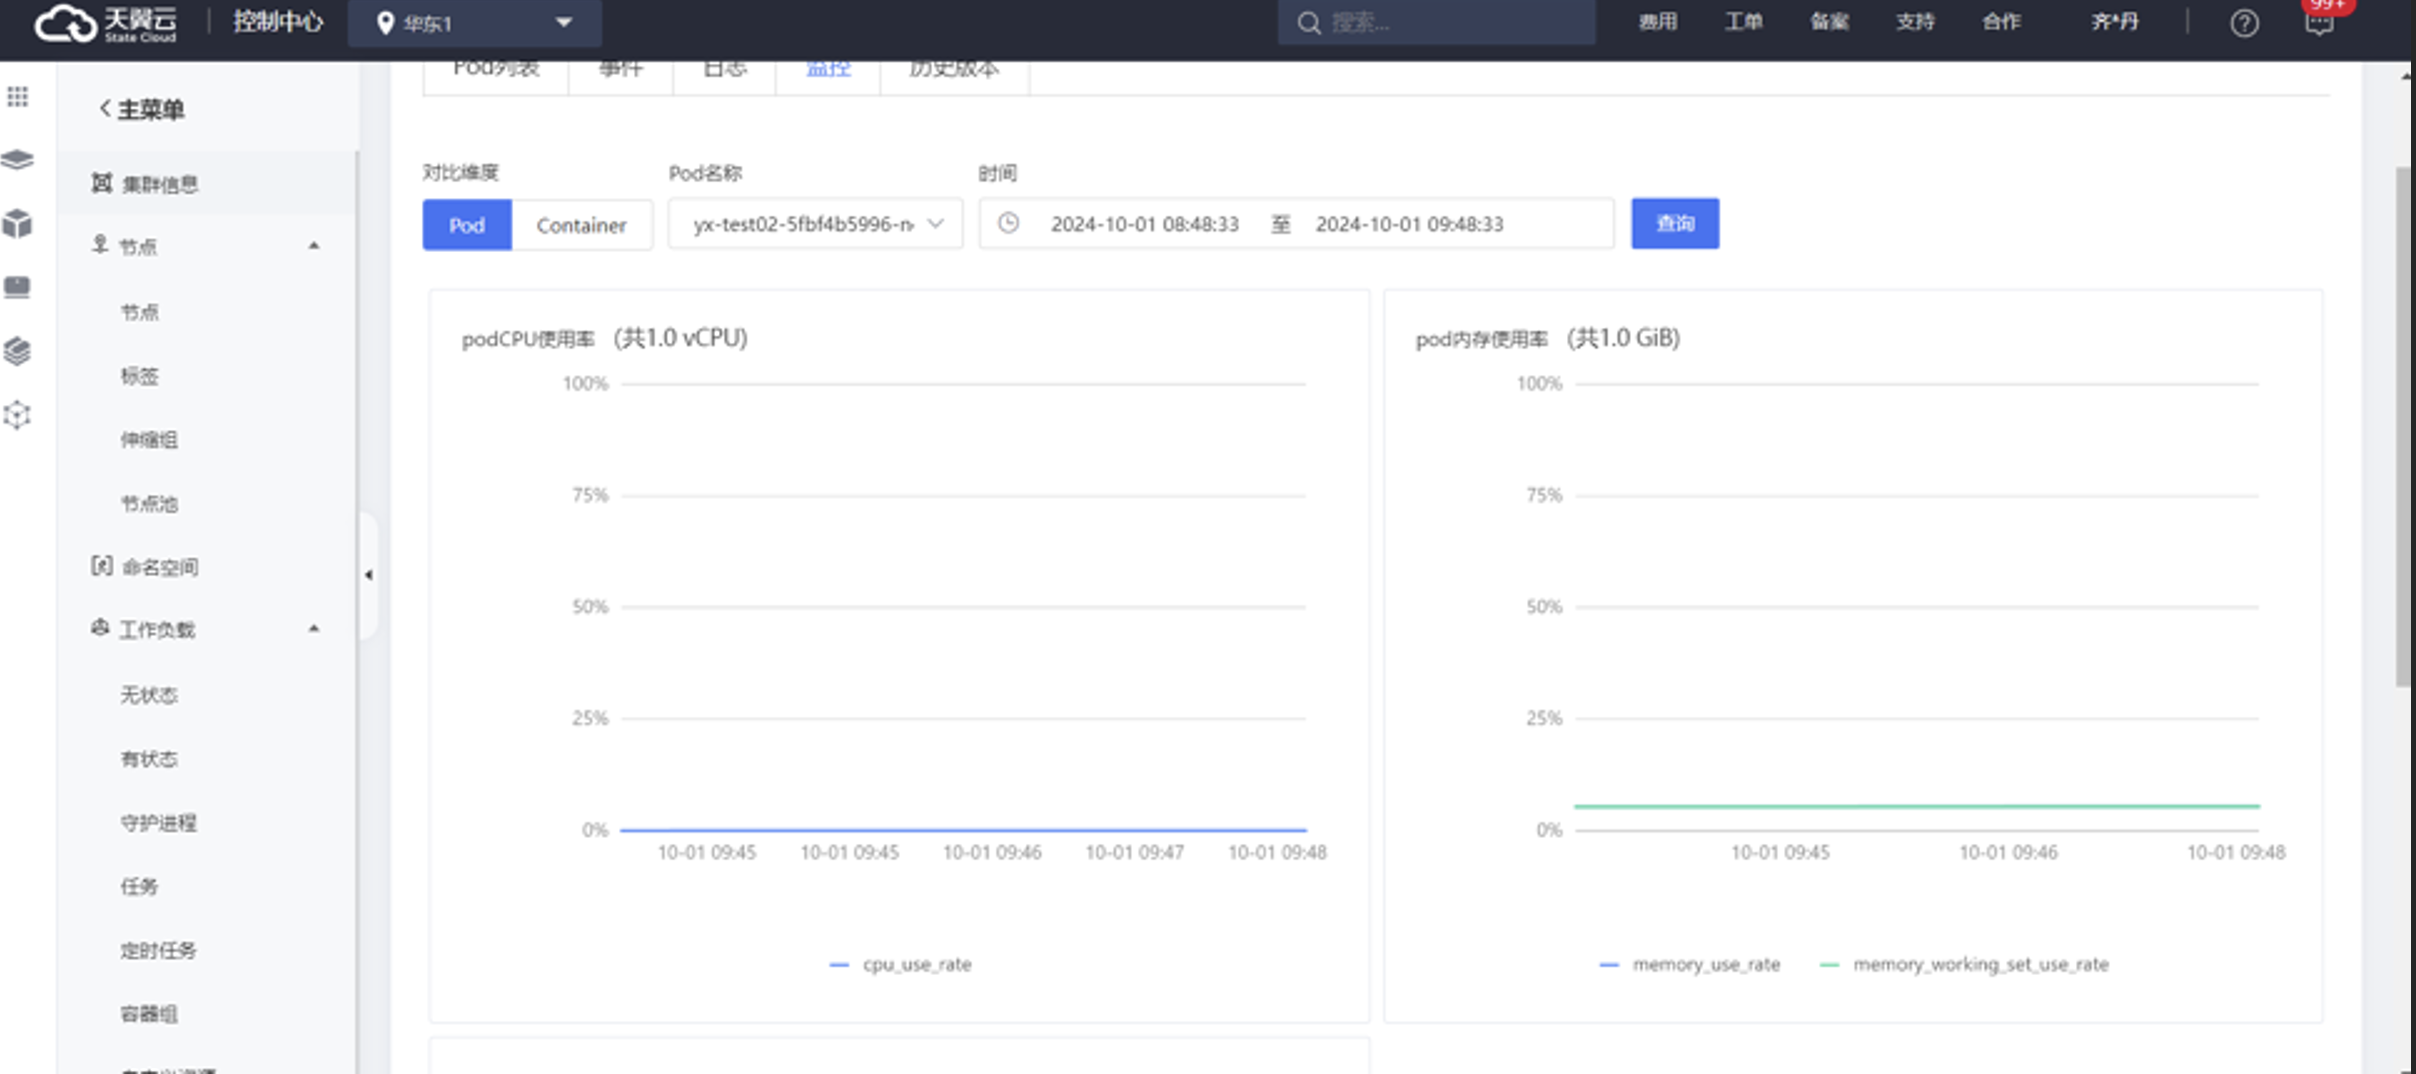Toggle memory_use_rate legend series

point(1690,964)
